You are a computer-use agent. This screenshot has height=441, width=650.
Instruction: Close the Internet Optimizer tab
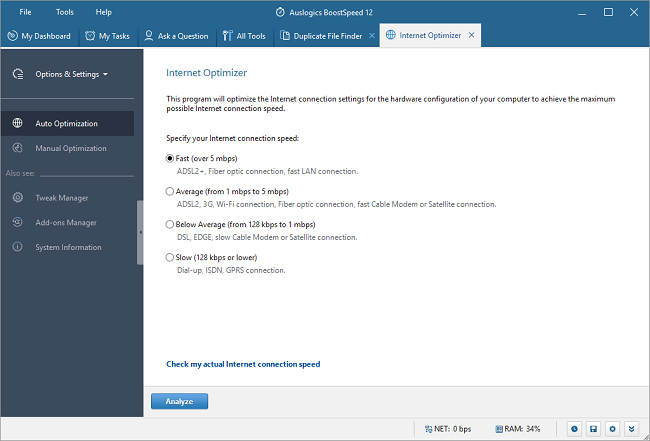coord(471,35)
